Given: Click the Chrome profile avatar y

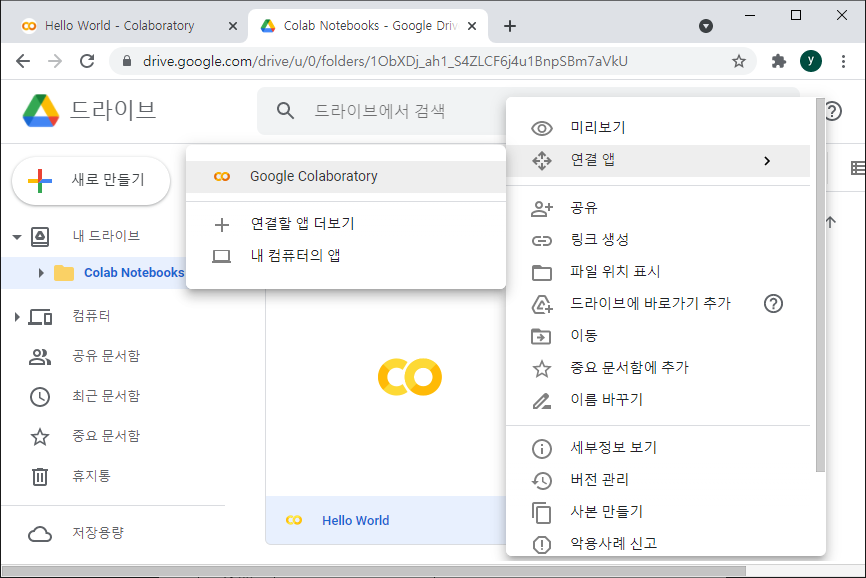Looking at the screenshot, I should point(810,61).
